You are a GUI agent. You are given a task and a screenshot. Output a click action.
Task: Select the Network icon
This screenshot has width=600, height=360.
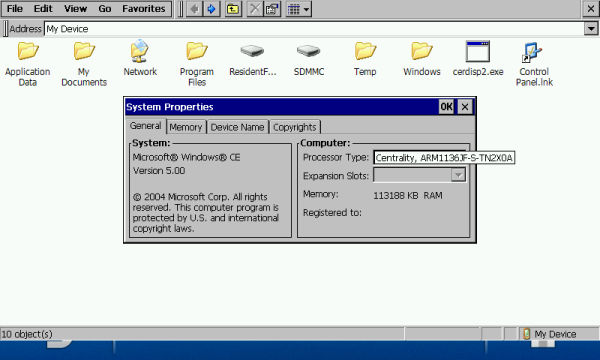pyautogui.click(x=140, y=59)
